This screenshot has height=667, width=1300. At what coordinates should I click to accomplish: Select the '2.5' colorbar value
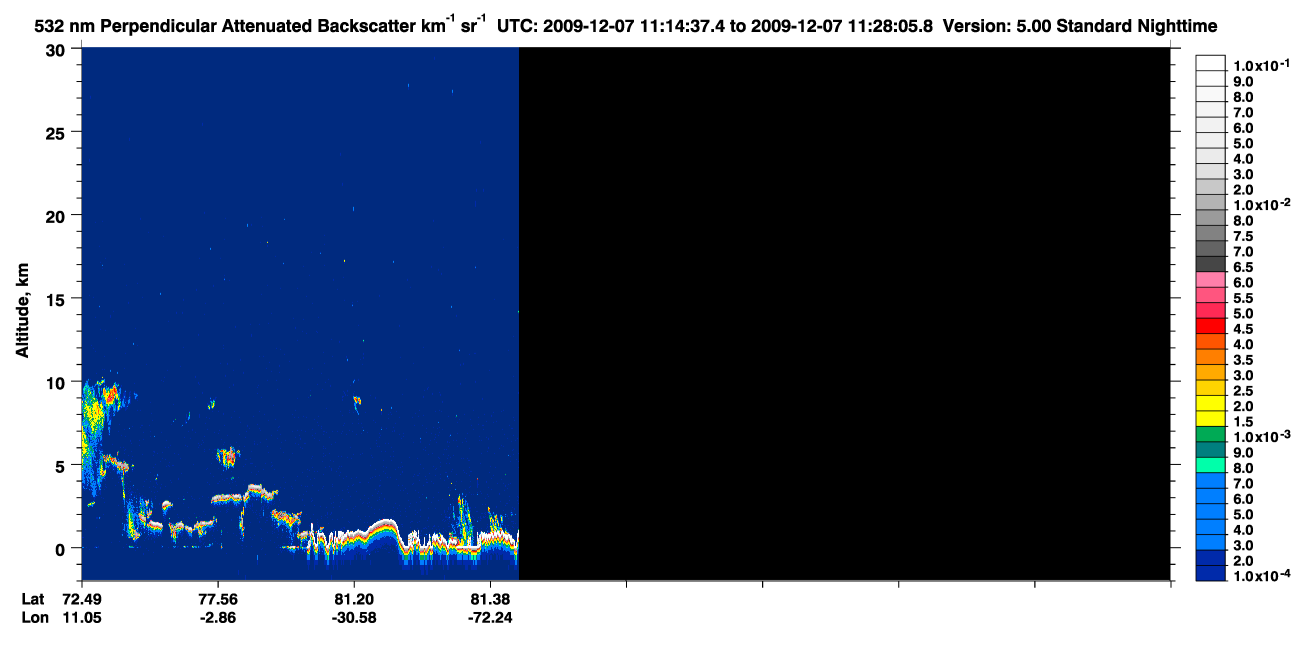click(1243, 390)
